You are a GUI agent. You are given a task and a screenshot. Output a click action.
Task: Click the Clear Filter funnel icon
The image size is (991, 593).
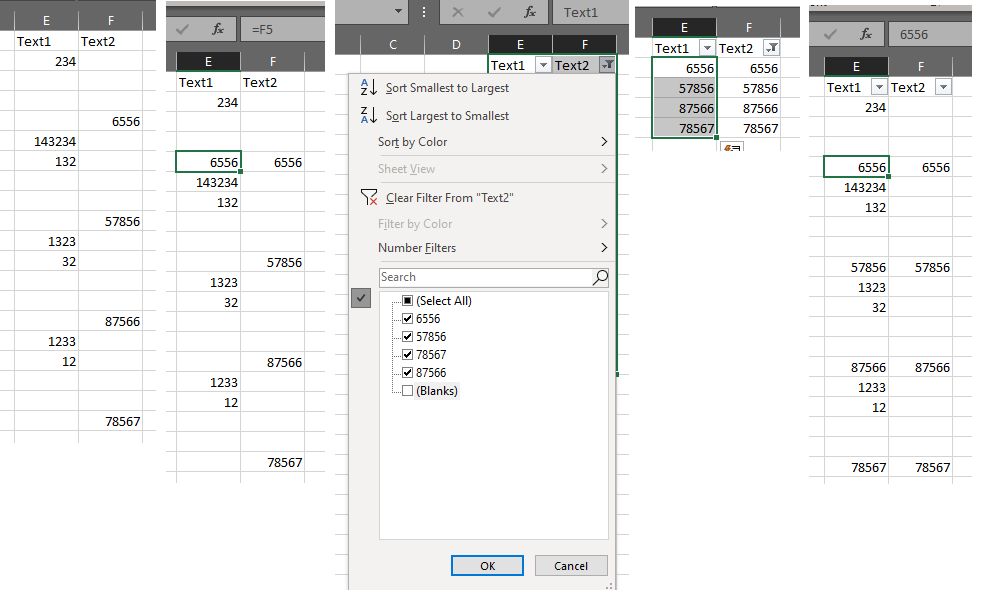click(368, 197)
